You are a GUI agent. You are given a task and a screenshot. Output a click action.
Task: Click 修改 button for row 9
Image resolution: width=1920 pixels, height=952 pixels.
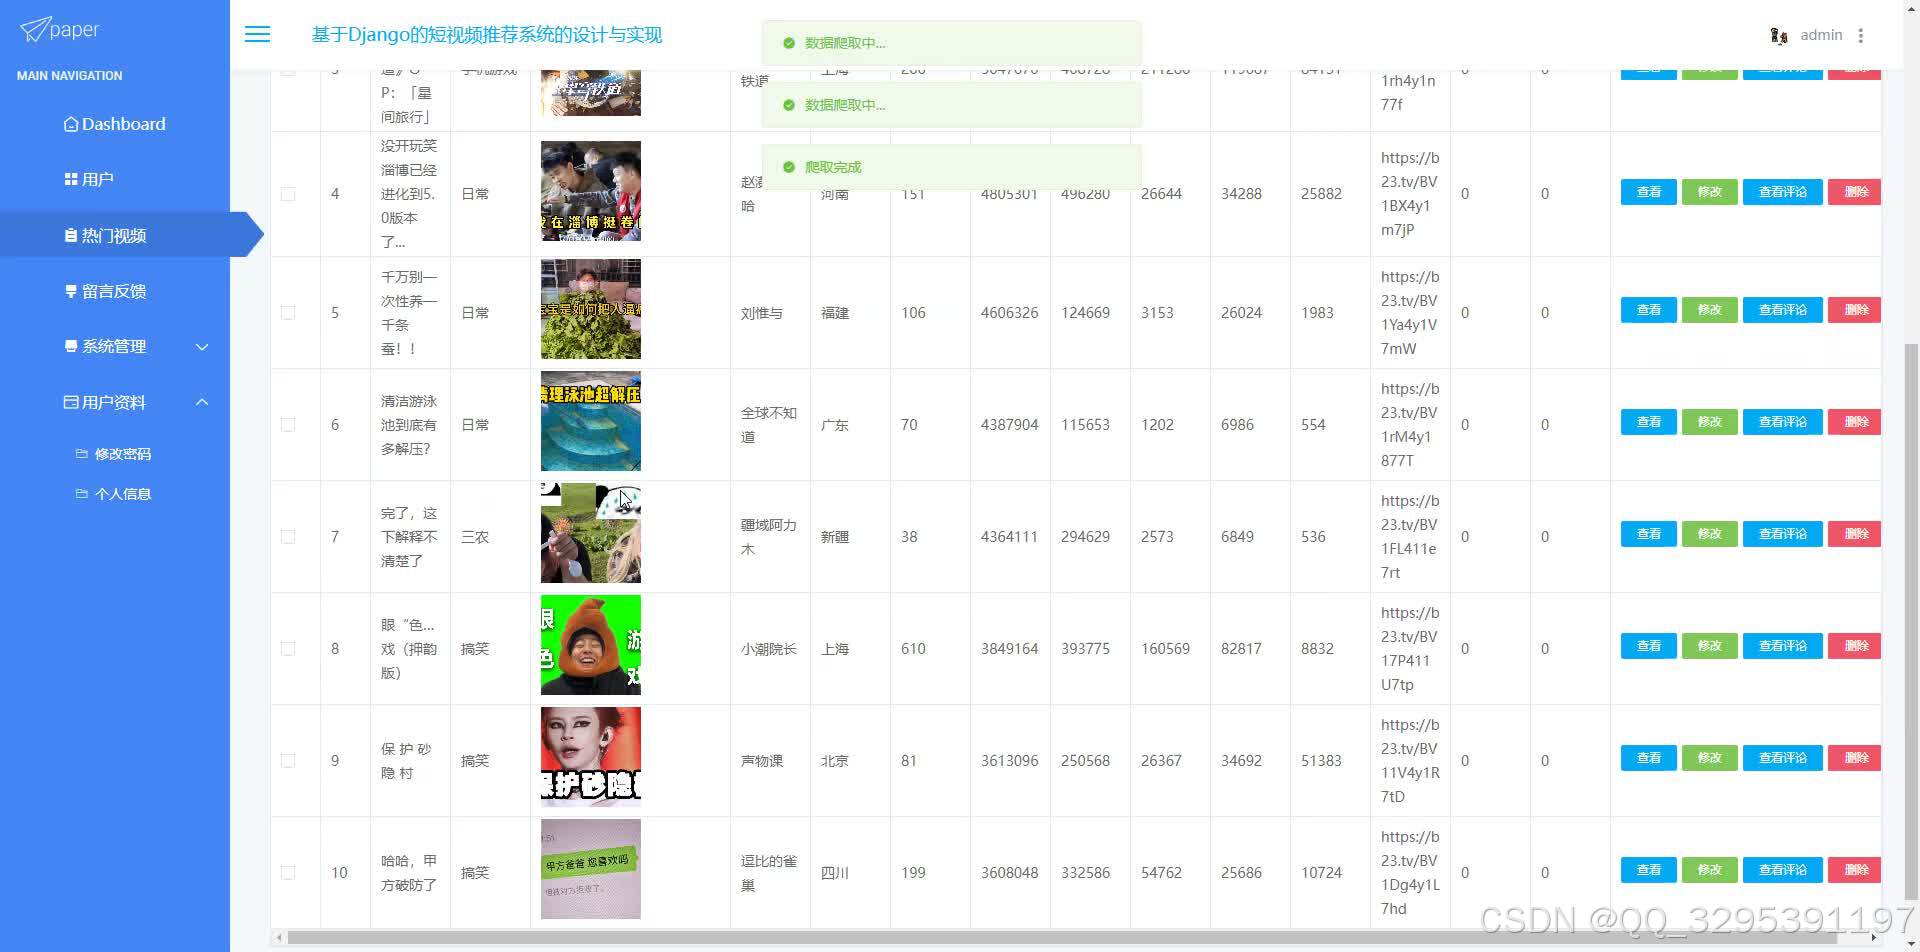point(1709,758)
